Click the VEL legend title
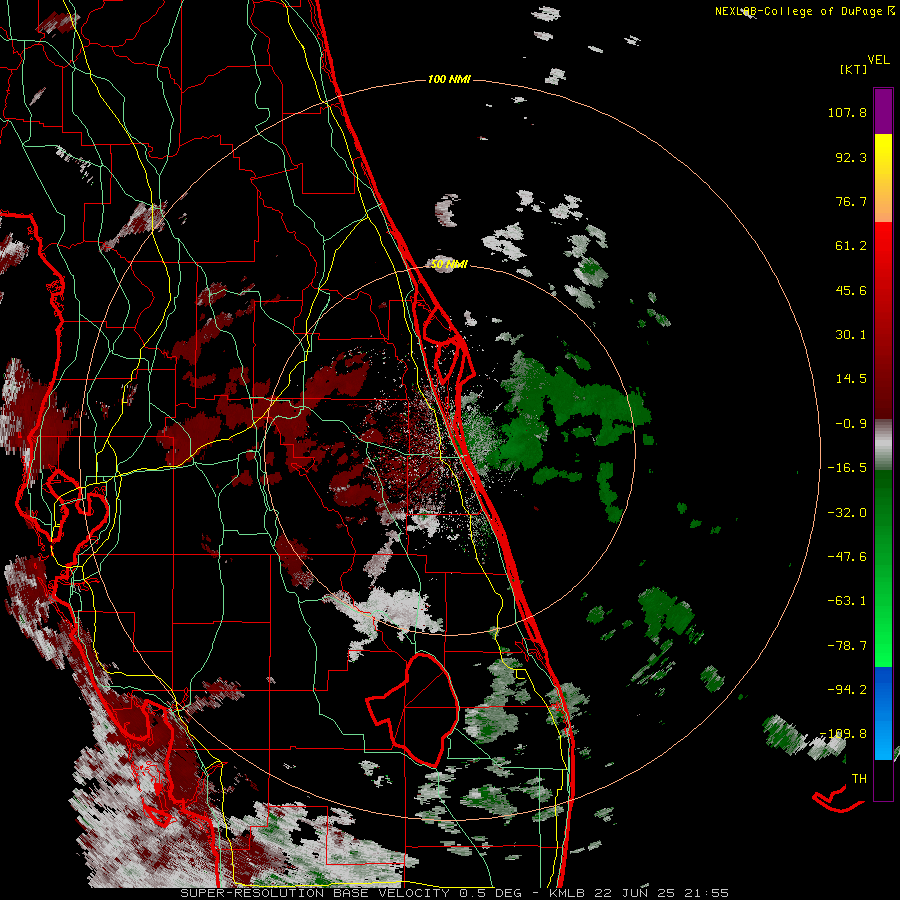Viewport: 900px width, 900px height. tap(878, 60)
